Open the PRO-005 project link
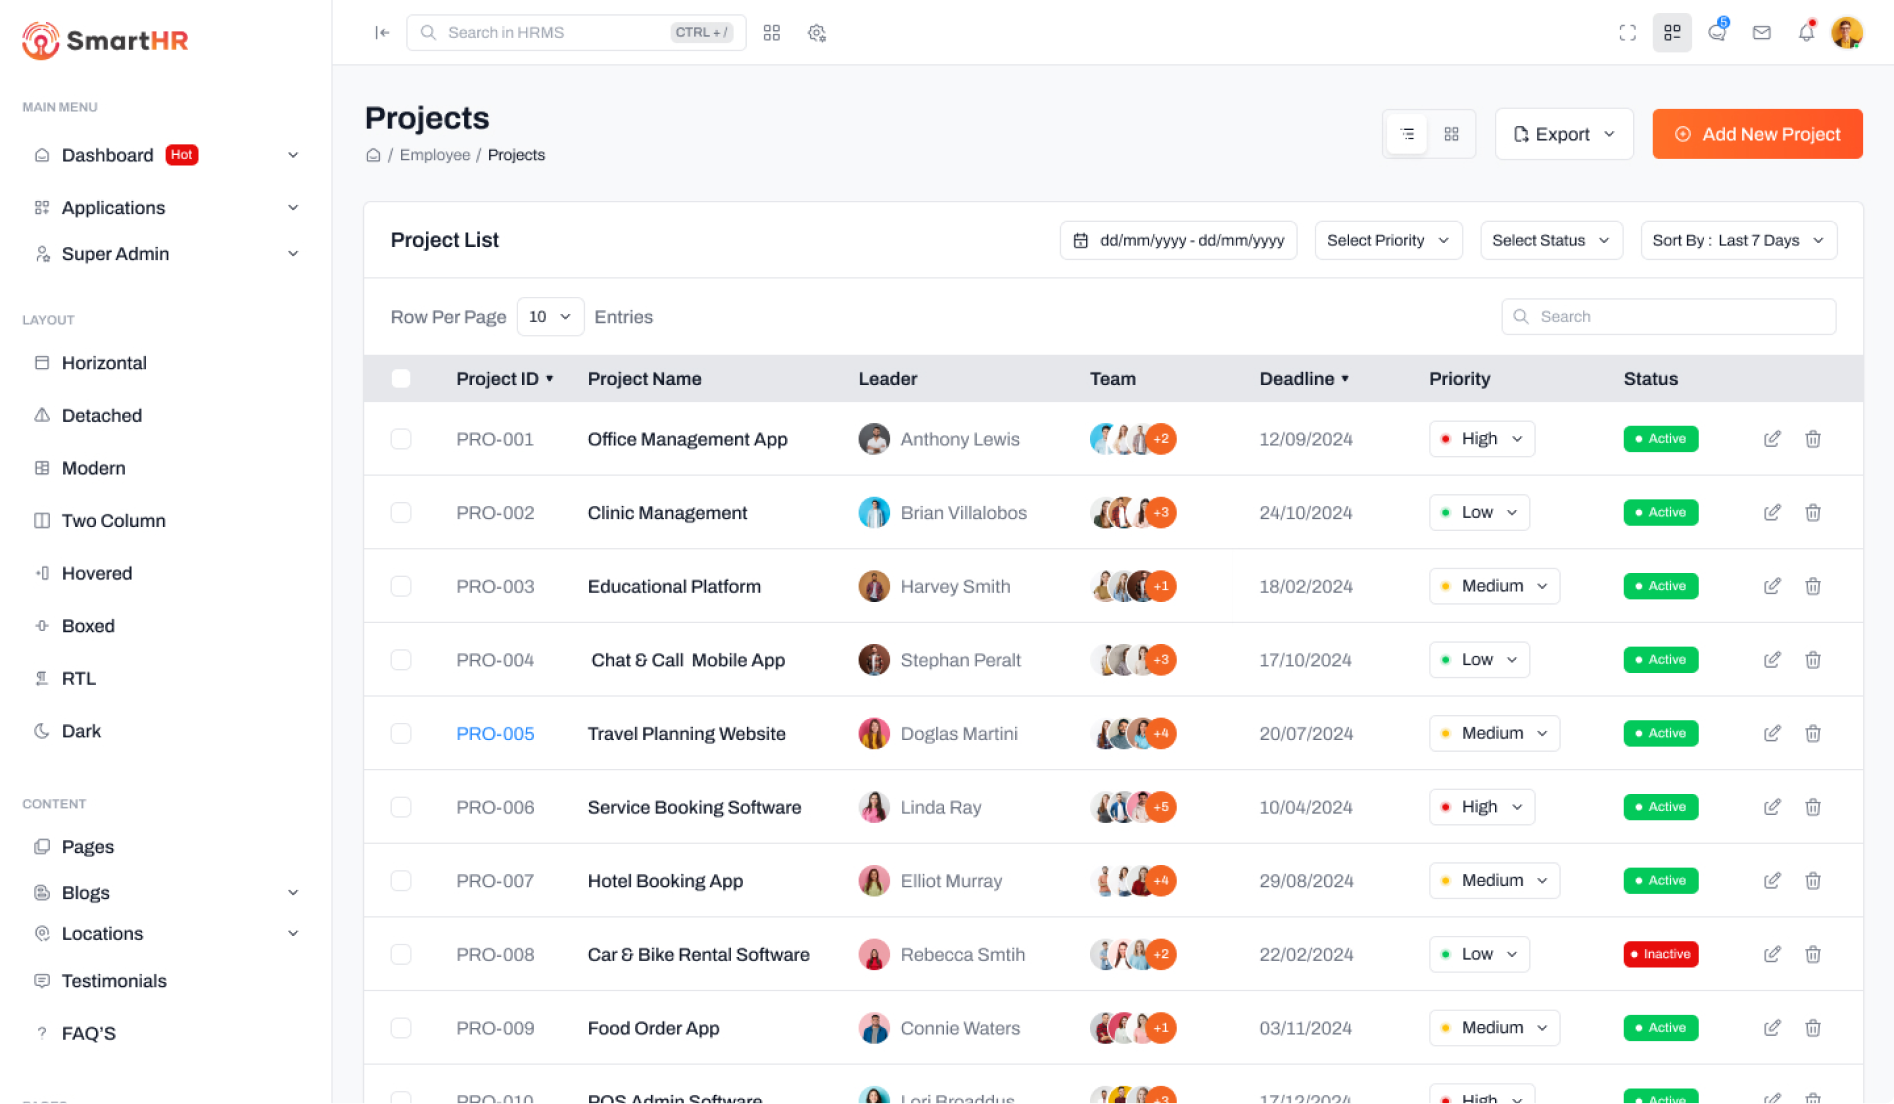 (495, 734)
